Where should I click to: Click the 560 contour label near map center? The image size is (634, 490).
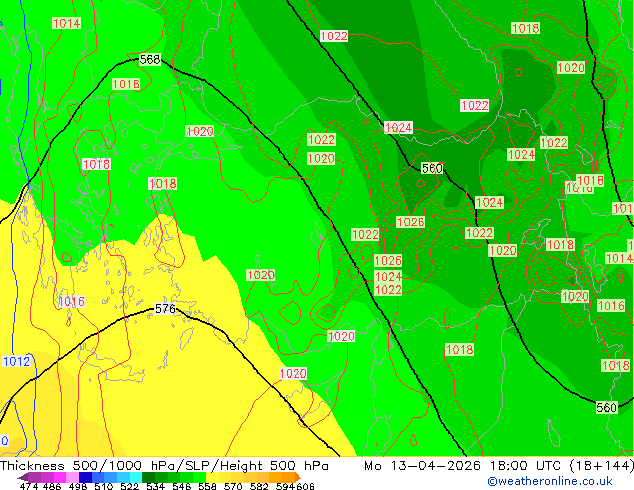click(x=432, y=168)
